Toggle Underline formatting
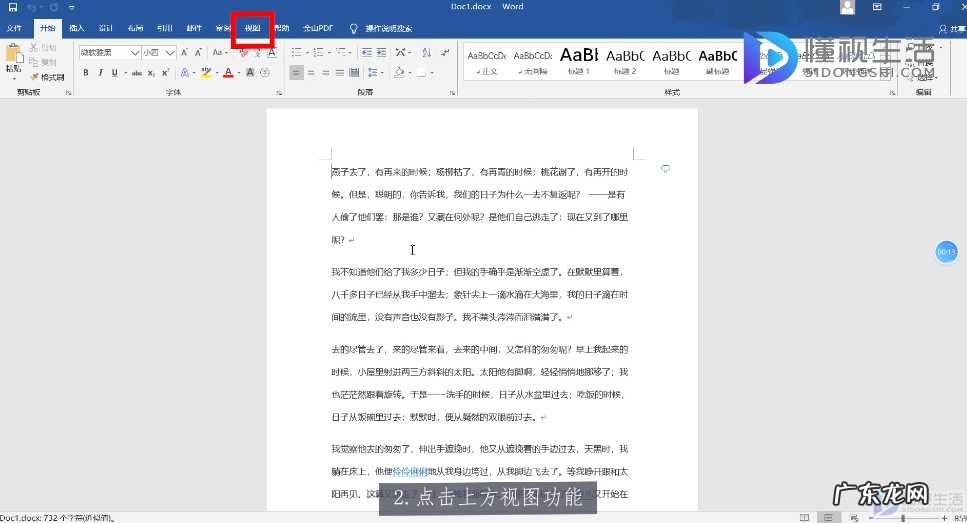Screen dimensions: 967x523 115,73
